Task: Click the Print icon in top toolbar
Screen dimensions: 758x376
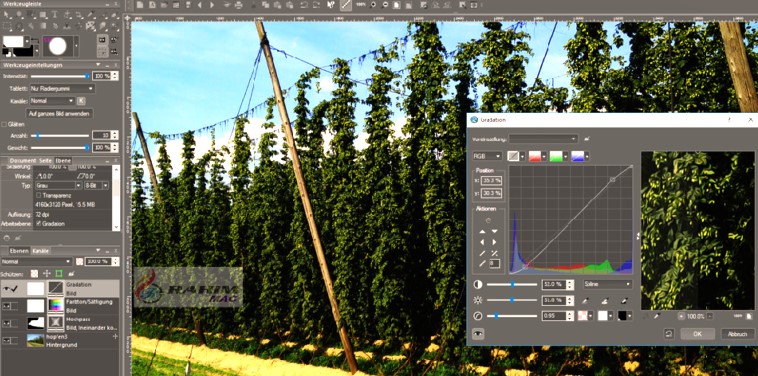Action: pos(238,5)
